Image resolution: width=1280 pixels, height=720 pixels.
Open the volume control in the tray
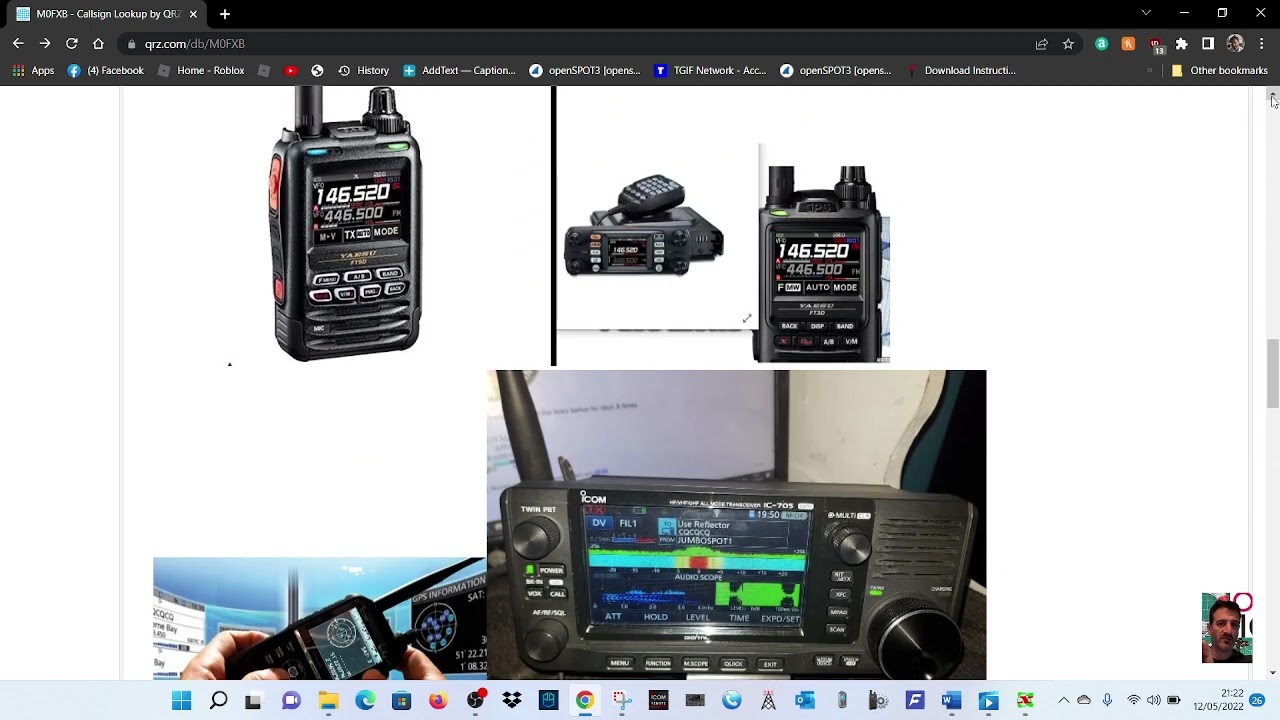[1153, 701]
